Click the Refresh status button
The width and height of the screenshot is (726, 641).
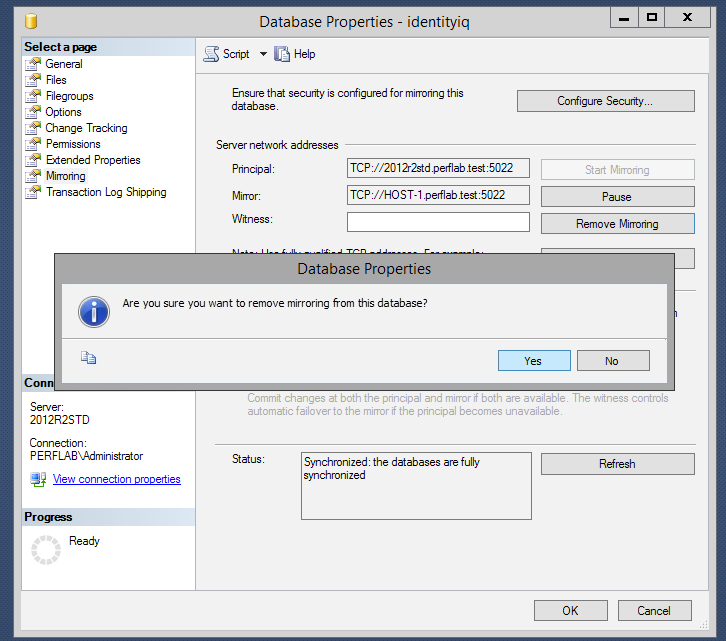click(618, 464)
